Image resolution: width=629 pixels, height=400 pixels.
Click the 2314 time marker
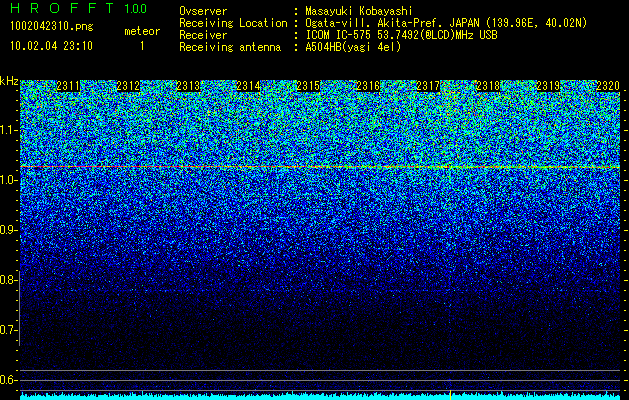248,86
